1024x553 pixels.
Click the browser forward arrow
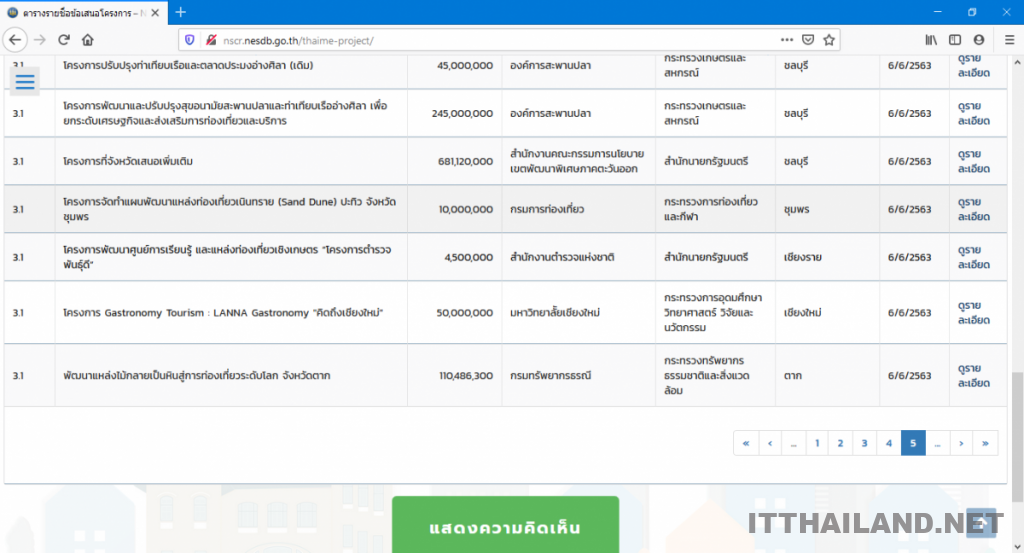point(40,40)
